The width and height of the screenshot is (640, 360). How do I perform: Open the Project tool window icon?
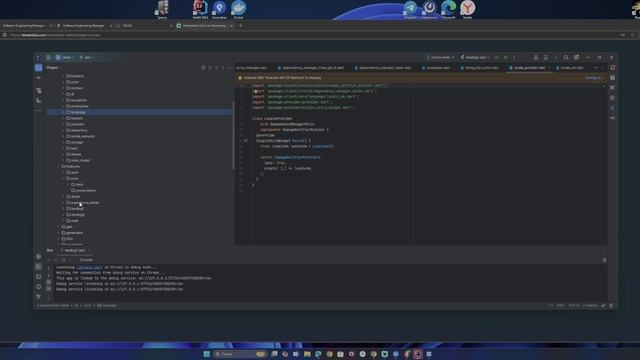(x=38, y=68)
